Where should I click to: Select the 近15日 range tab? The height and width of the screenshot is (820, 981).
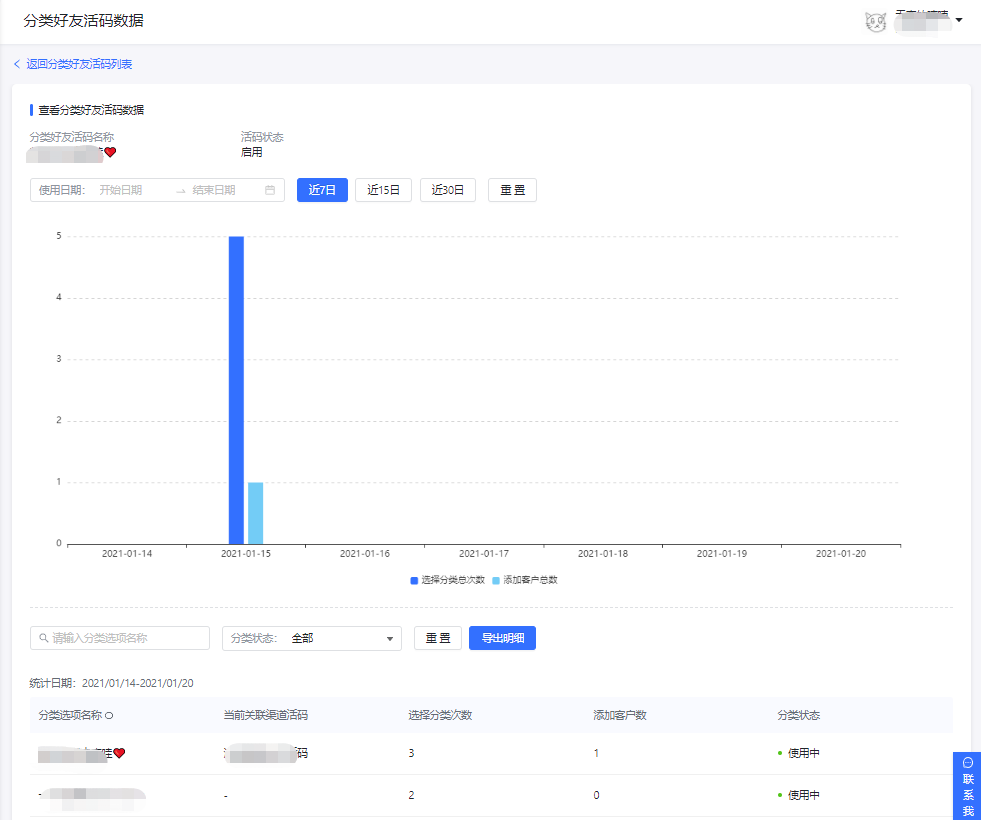tap(383, 190)
